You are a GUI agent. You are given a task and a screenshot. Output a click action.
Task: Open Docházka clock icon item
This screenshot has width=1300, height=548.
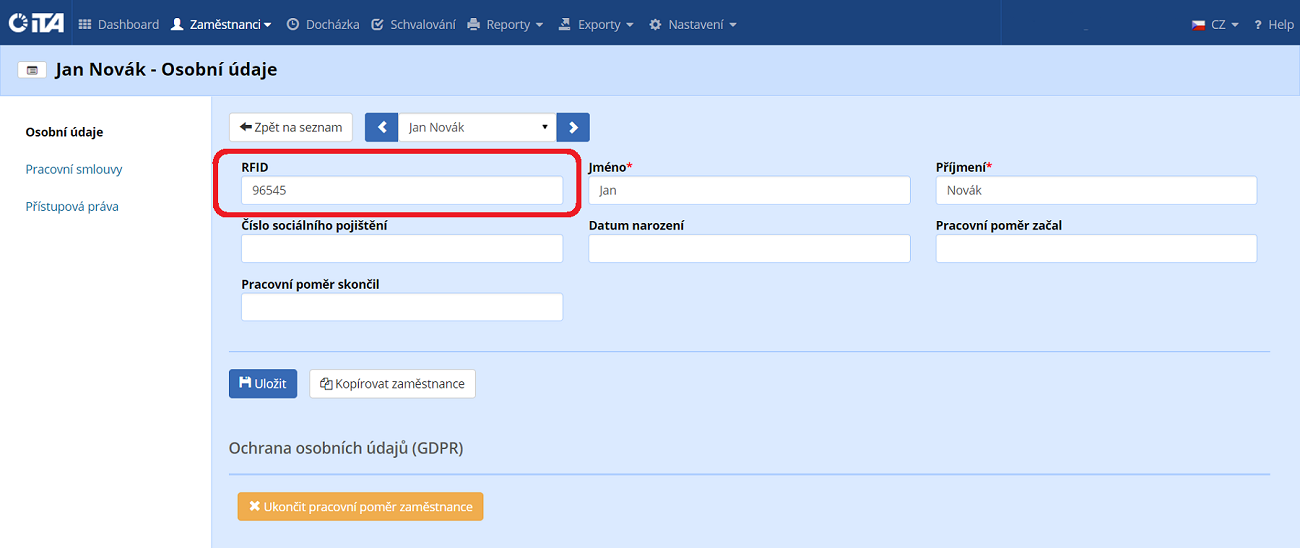[322, 24]
